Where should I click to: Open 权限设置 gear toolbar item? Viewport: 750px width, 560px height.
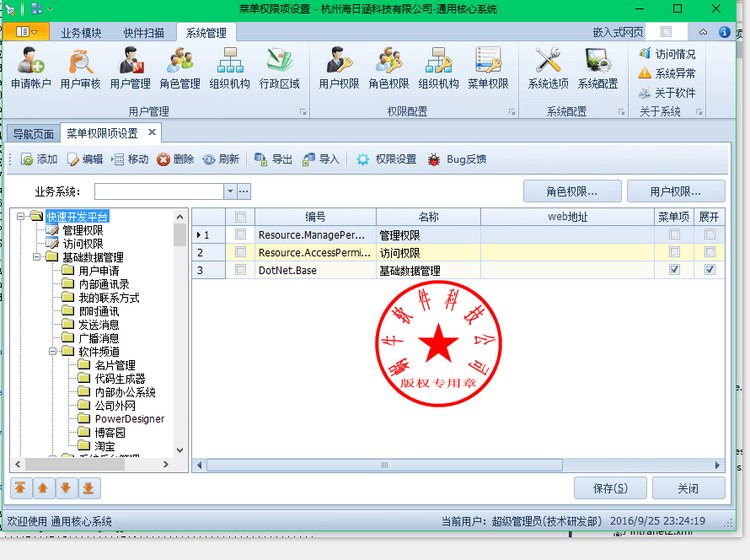click(386, 159)
